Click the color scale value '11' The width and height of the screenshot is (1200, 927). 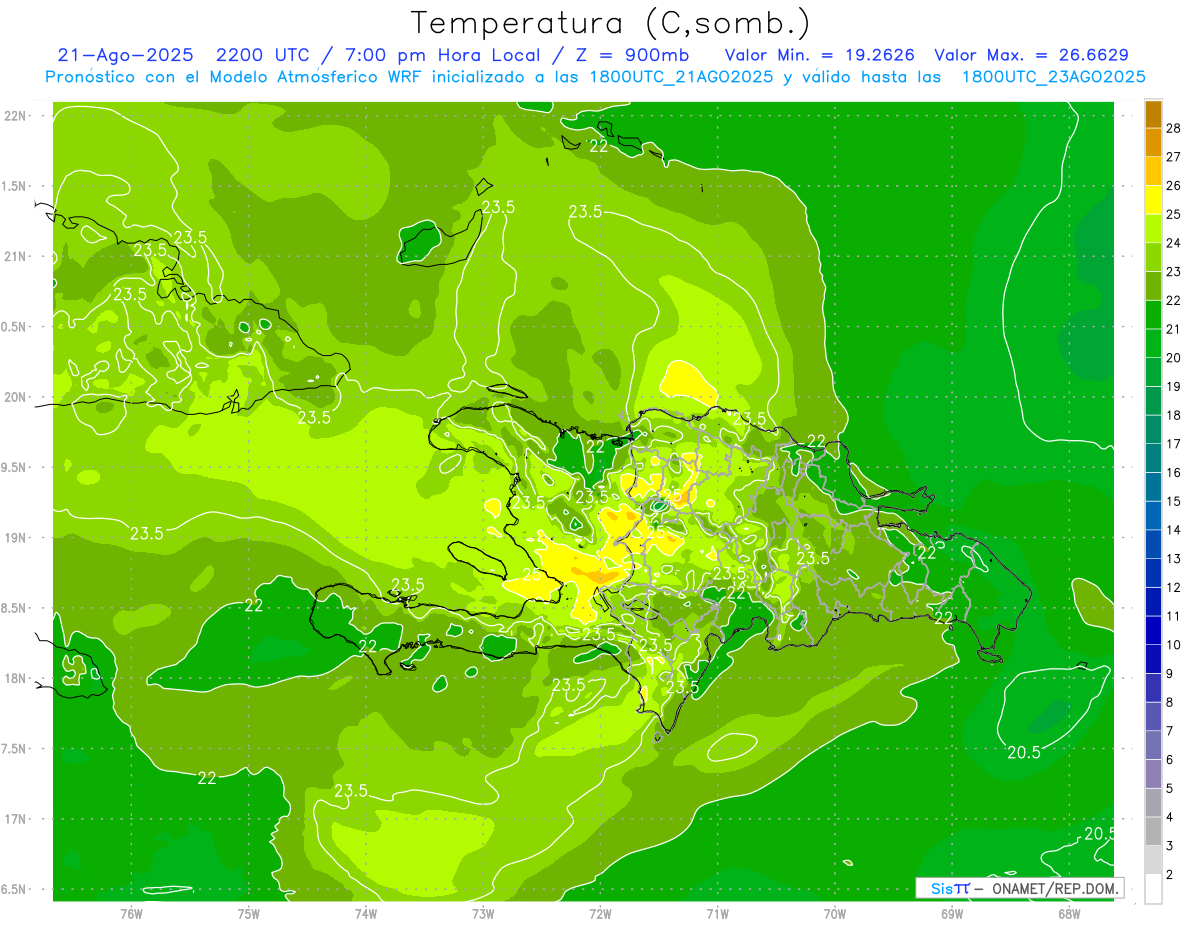tap(1174, 616)
